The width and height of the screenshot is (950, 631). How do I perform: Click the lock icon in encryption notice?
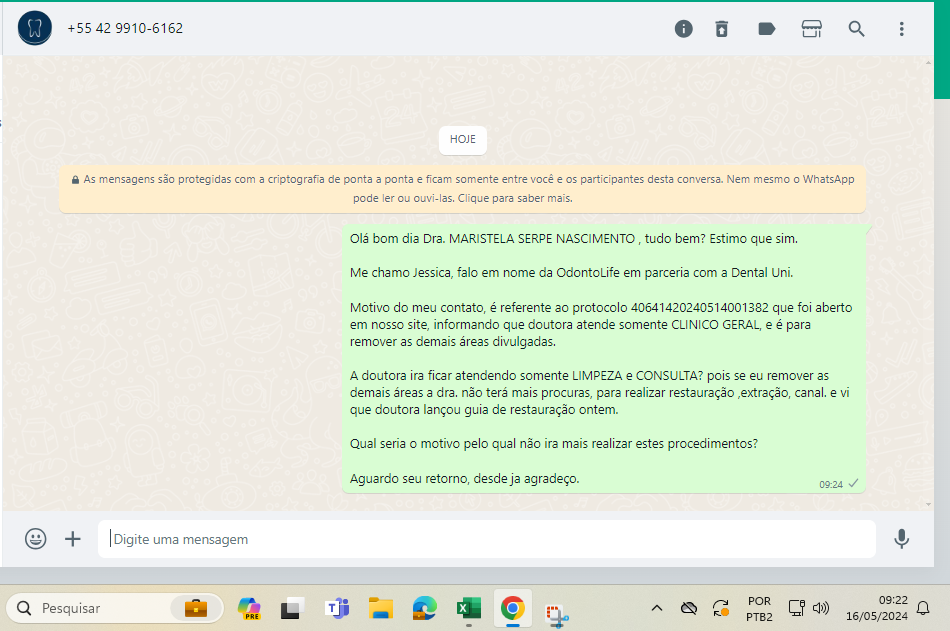75,180
